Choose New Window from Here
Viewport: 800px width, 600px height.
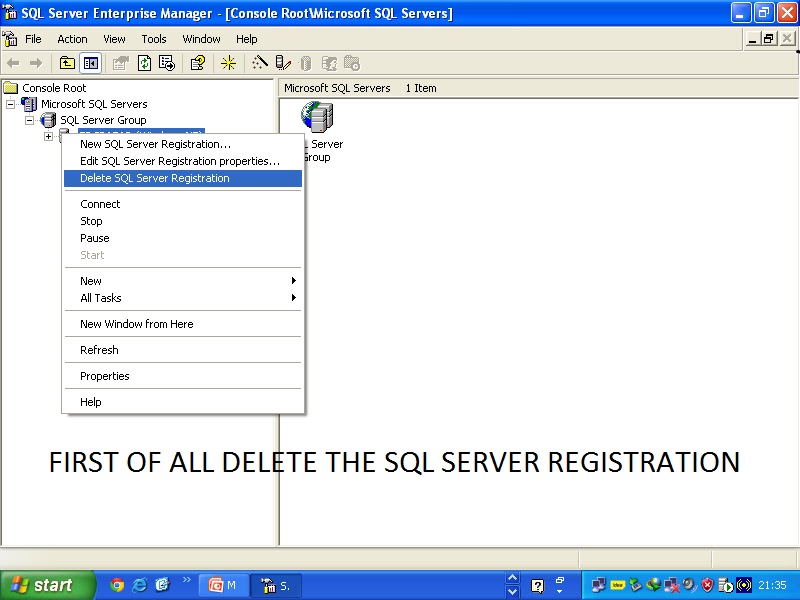pos(183,324)
